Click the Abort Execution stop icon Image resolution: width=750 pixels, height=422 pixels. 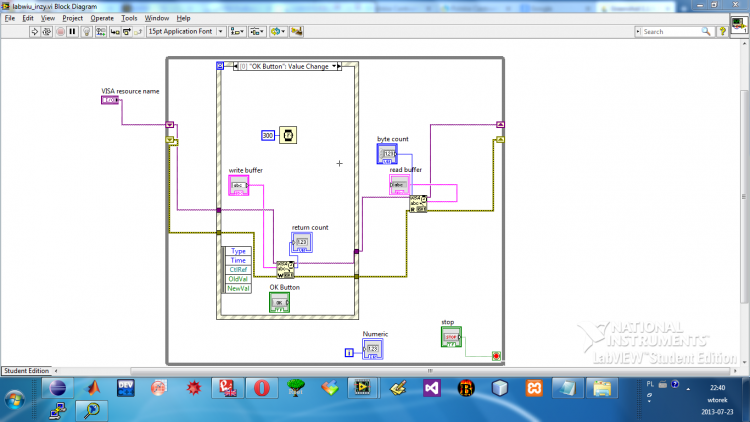60,32
